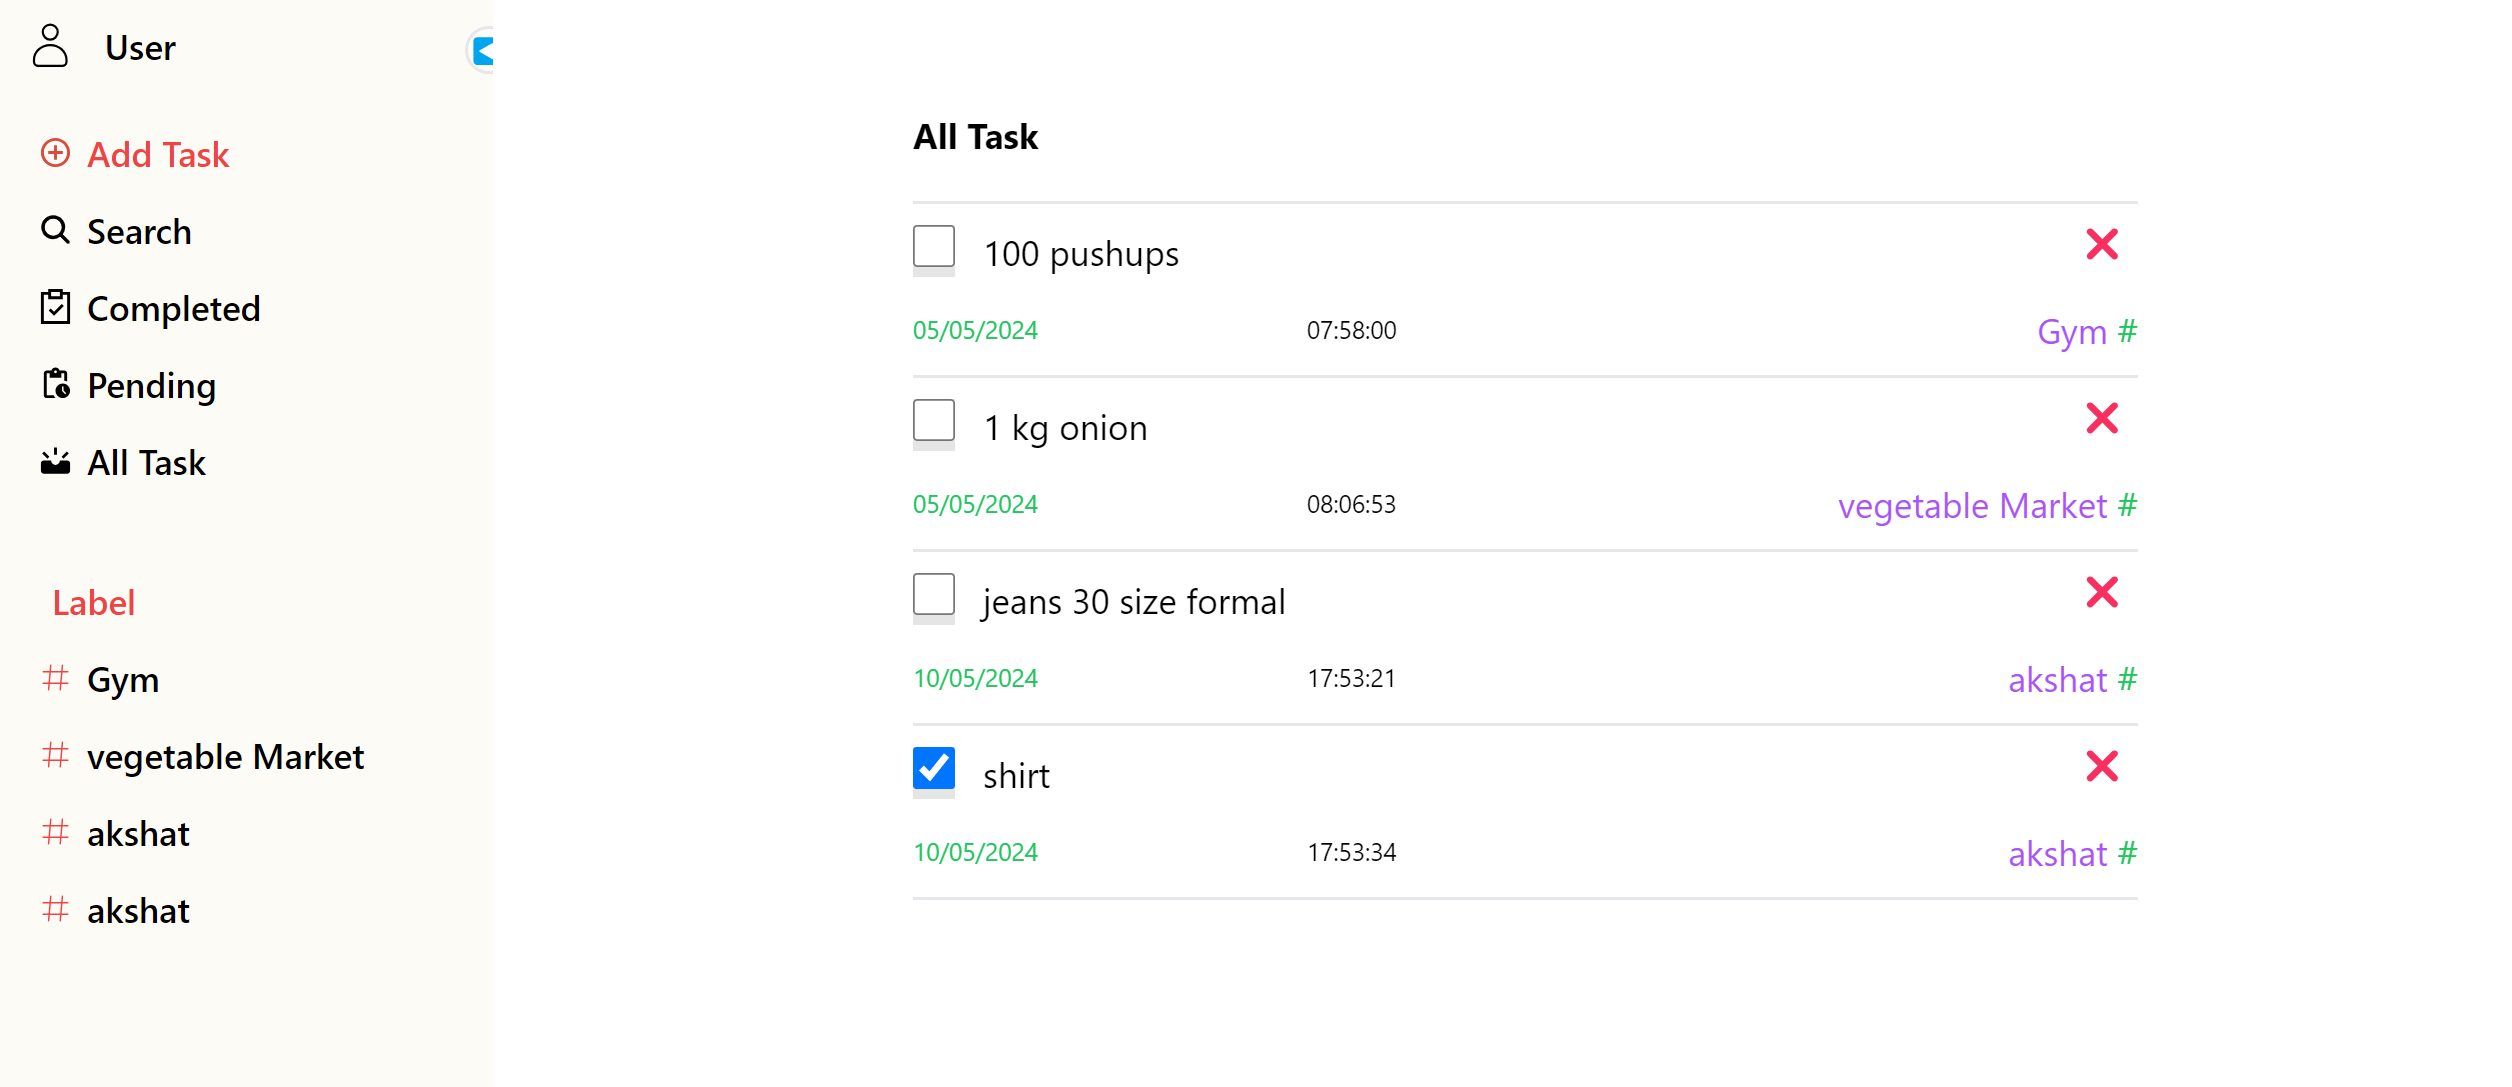Click the user profile avatar icon

(x=50, y=47)
